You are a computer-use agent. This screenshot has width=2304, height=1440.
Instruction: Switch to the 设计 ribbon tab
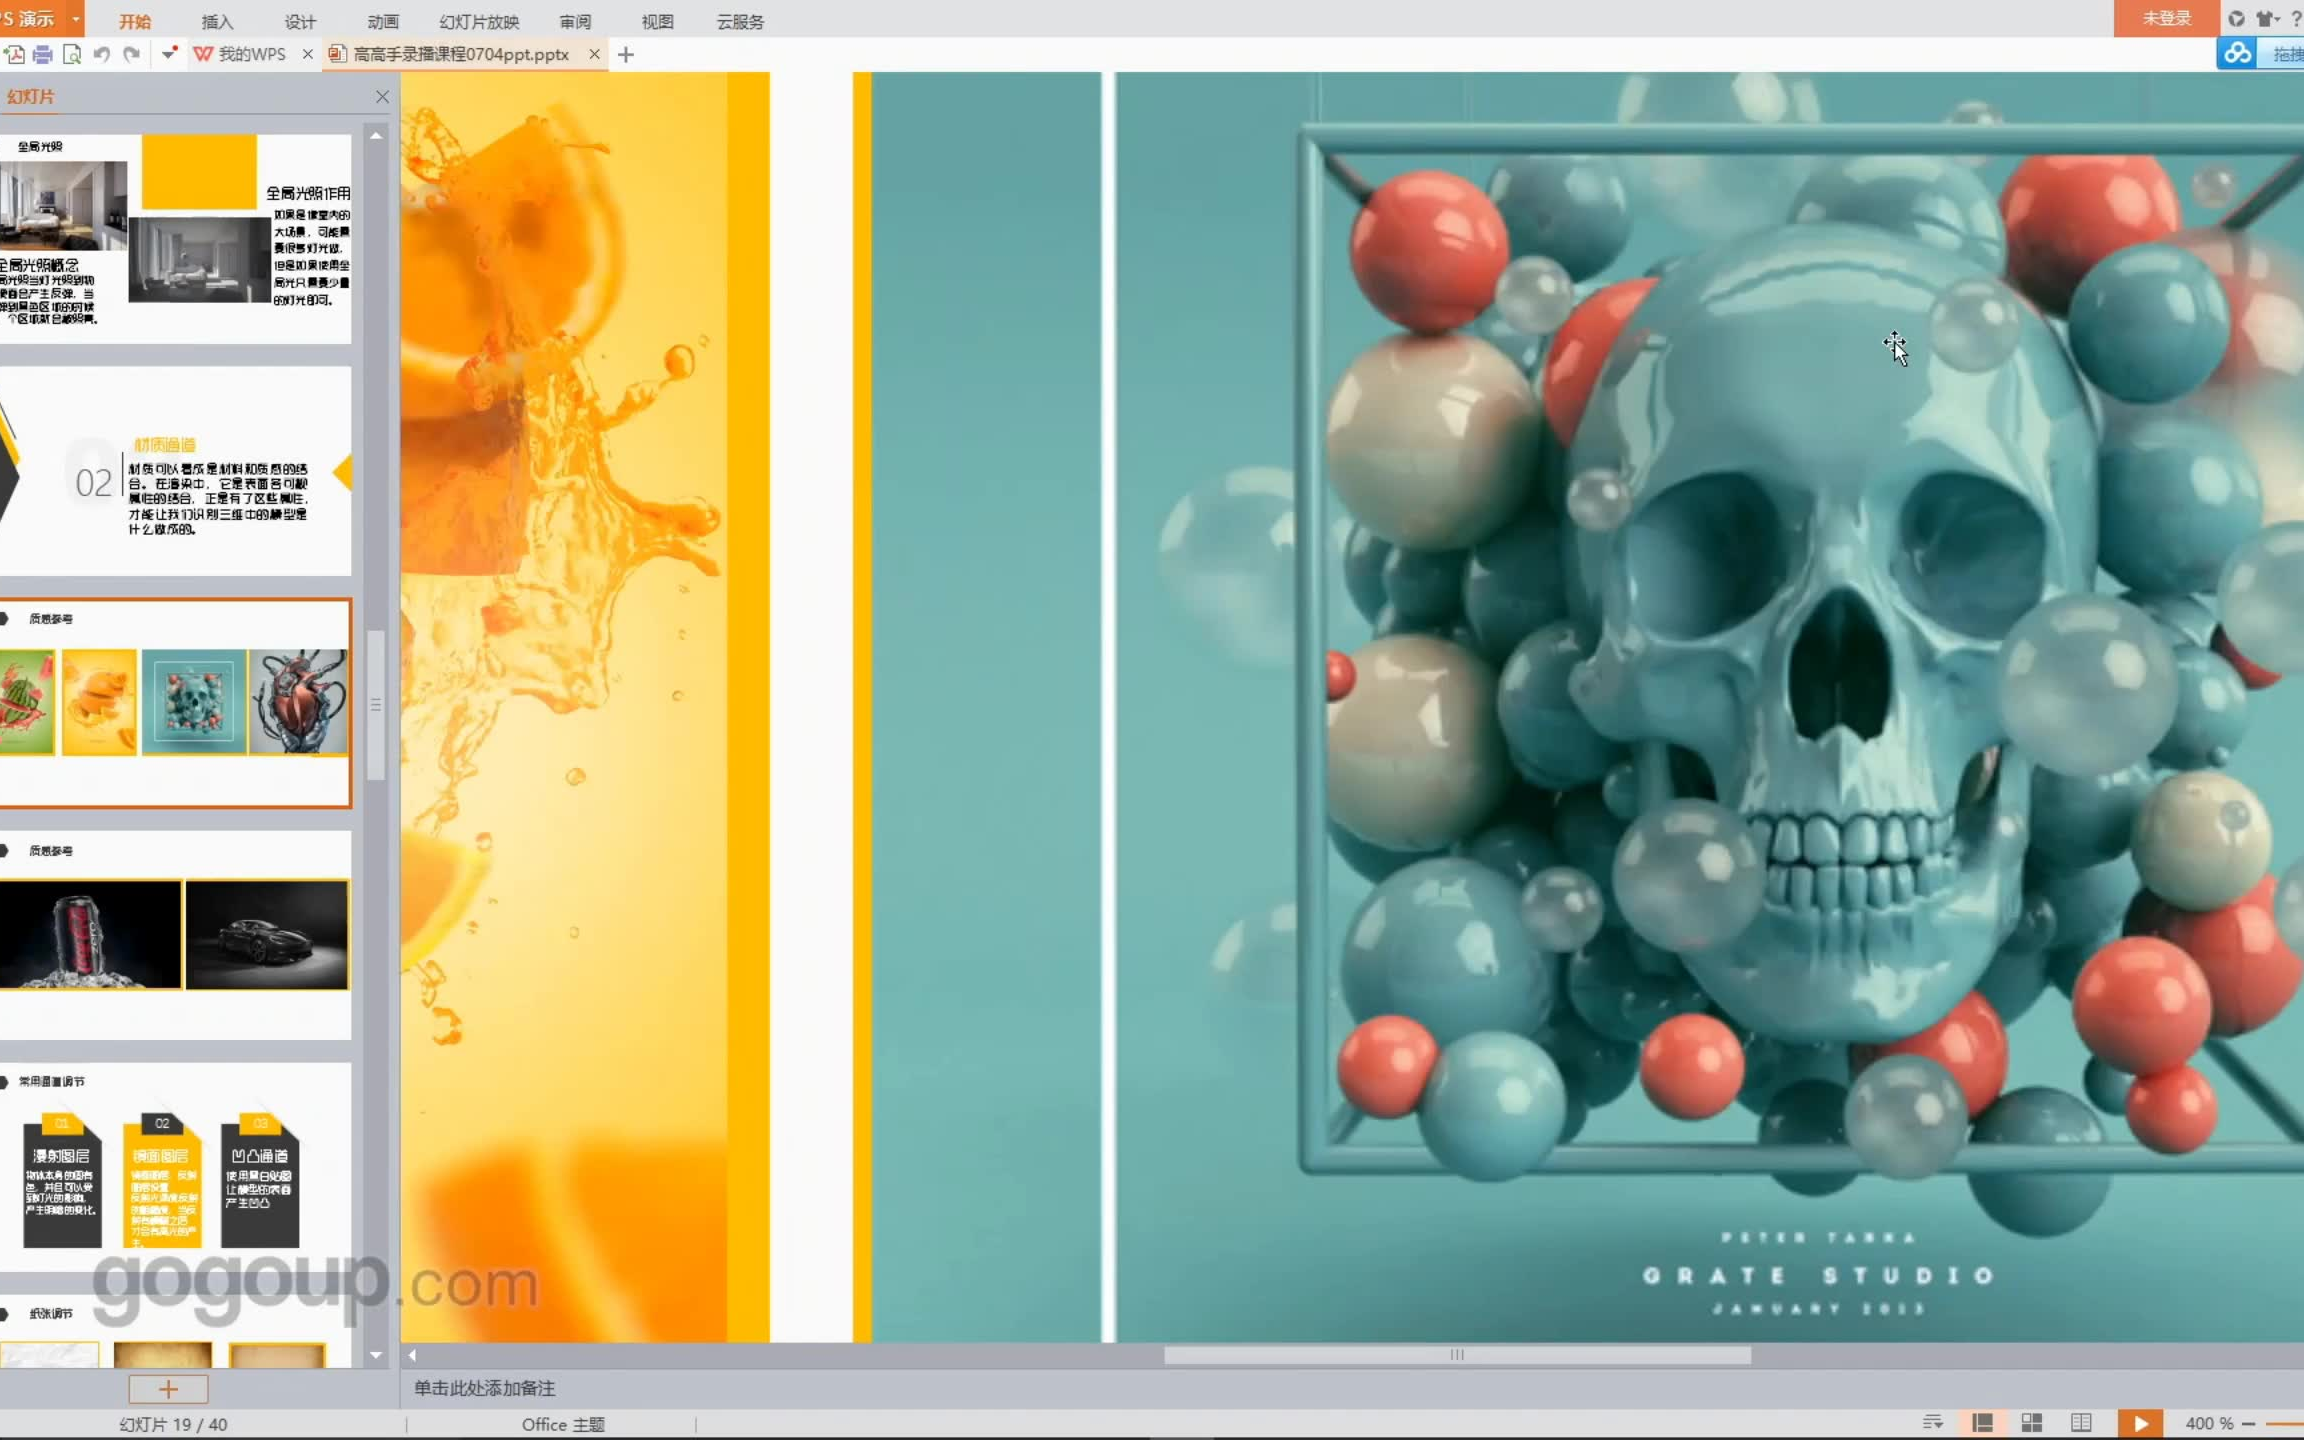pos(300,21)
